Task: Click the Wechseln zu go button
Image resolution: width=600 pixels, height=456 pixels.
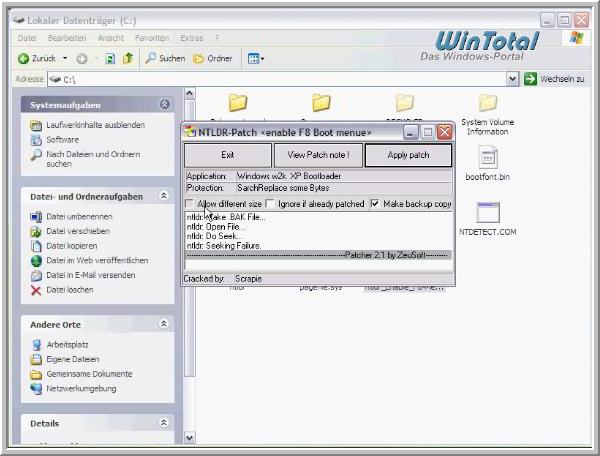Action: [x=554, y=79]
